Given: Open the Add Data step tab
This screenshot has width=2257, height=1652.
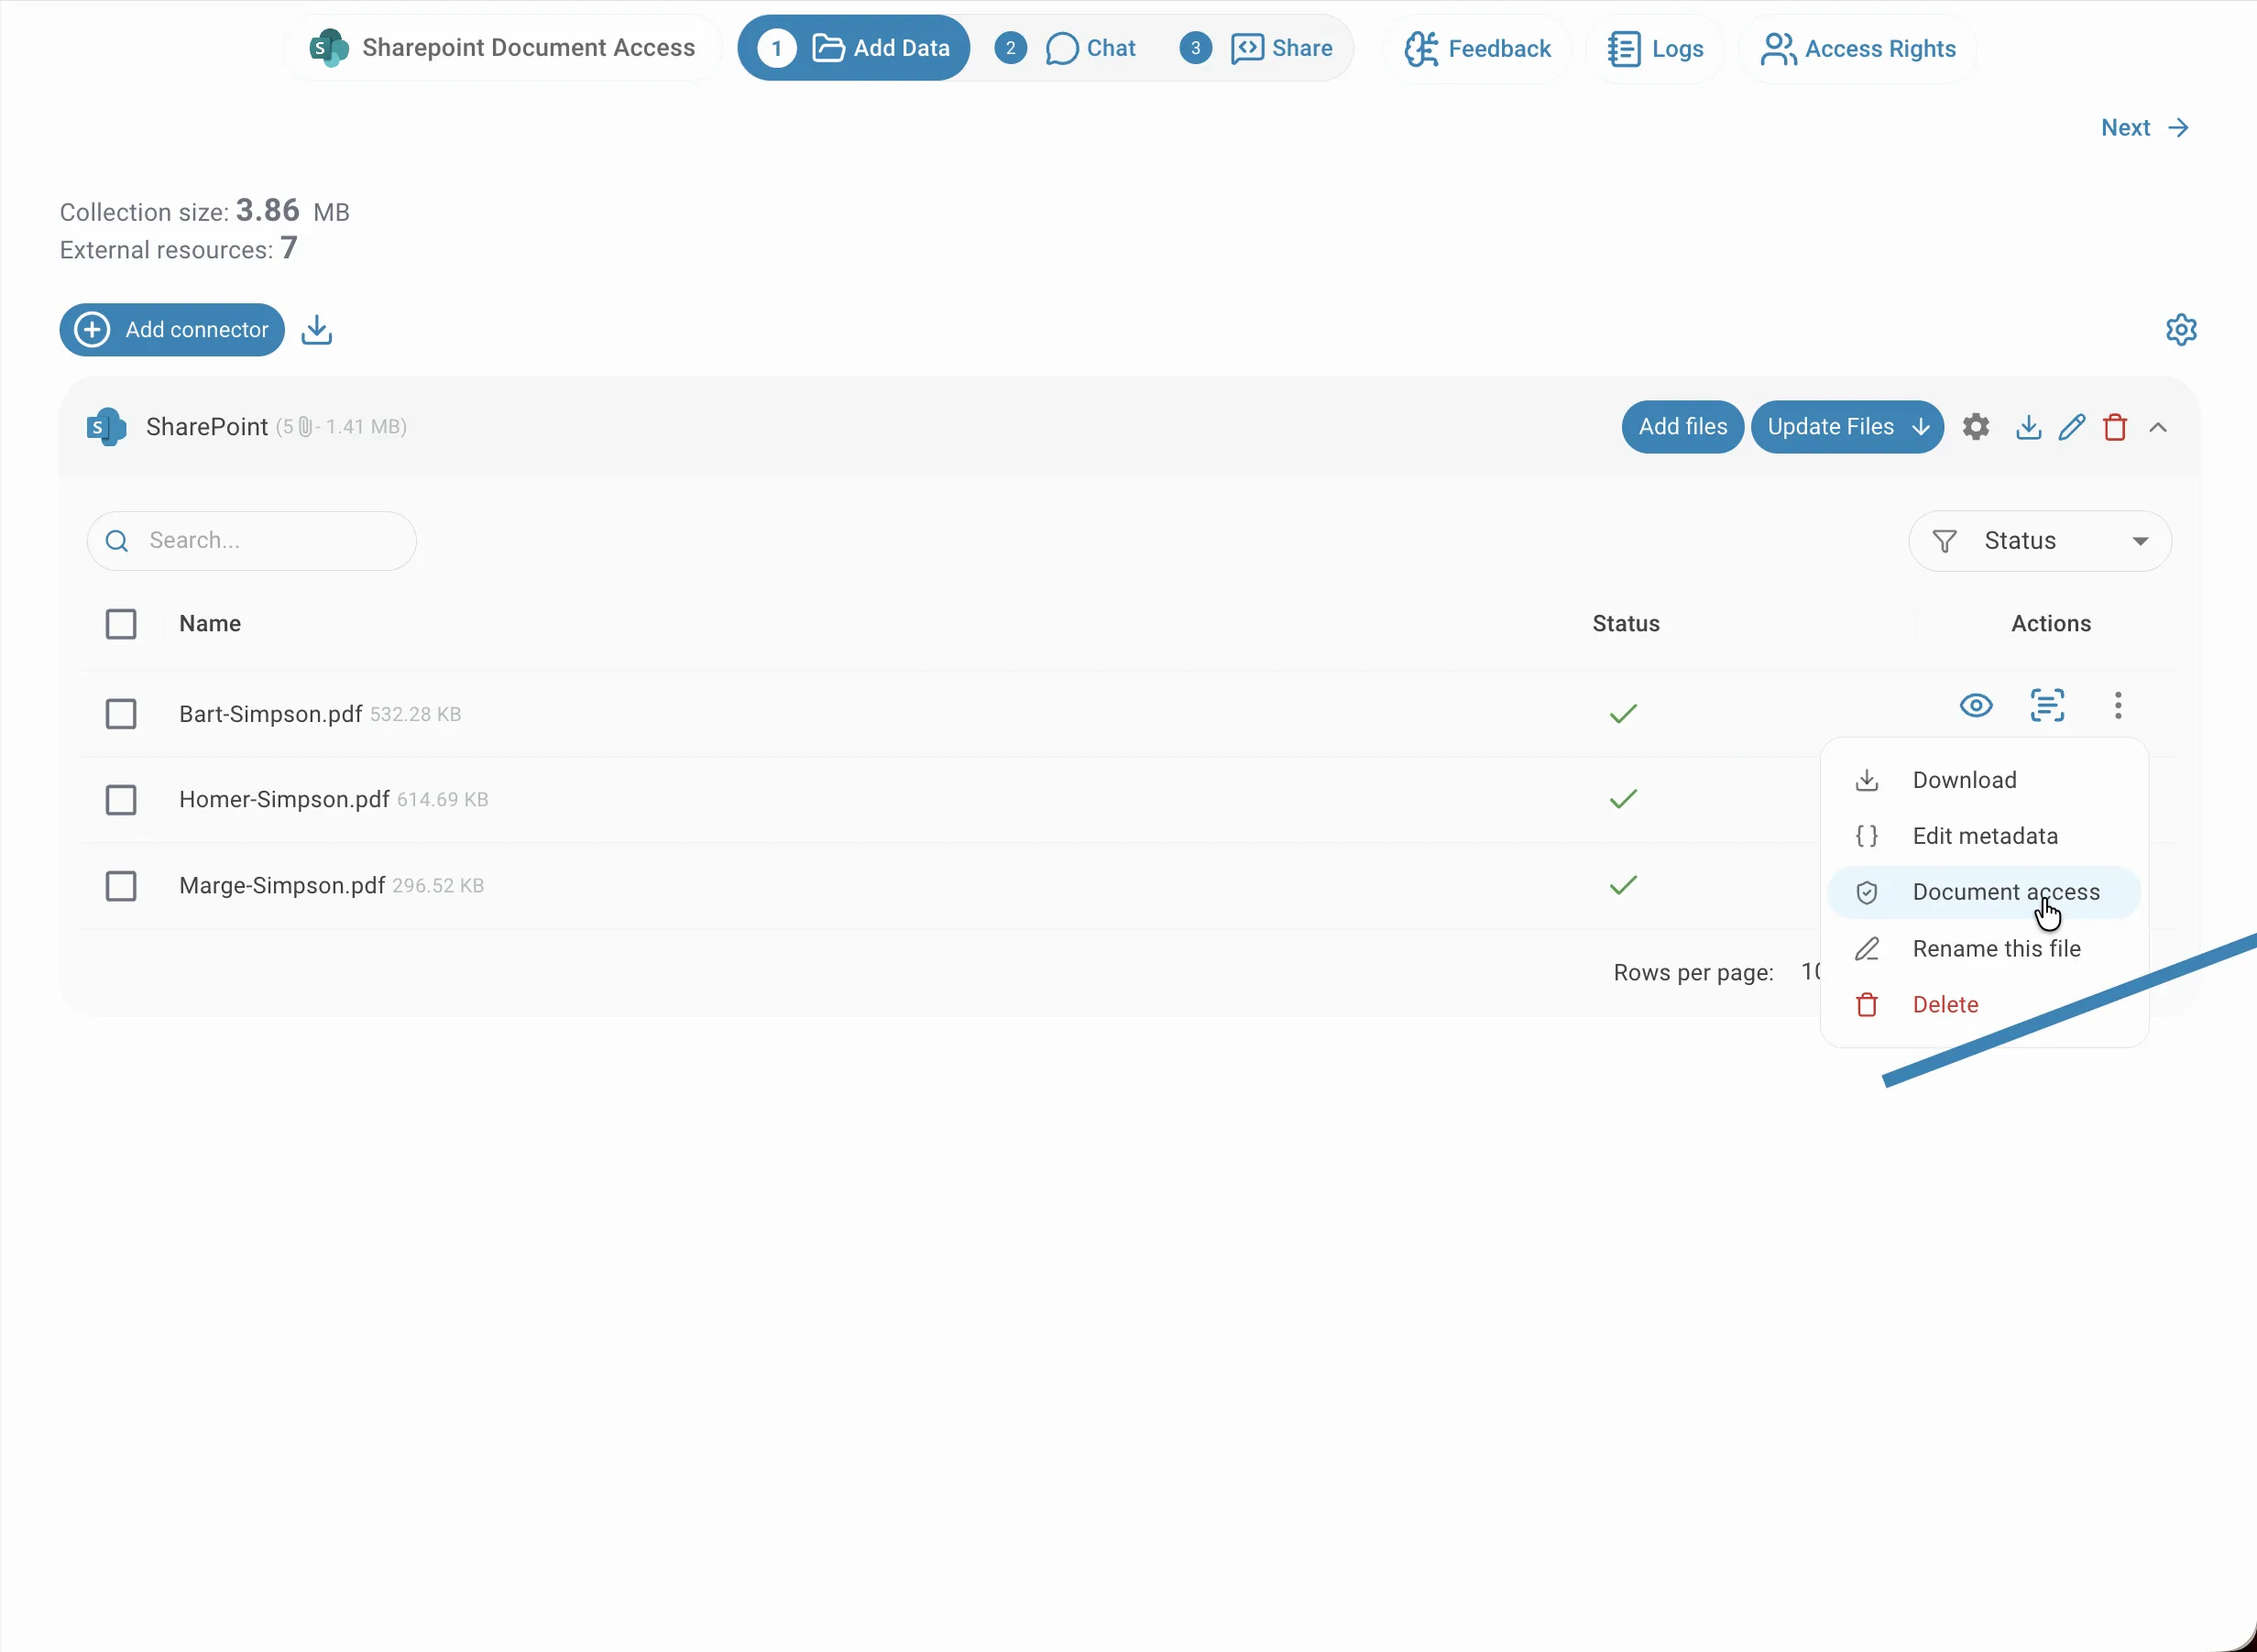Looking at the screenshot, I should 853,48.
